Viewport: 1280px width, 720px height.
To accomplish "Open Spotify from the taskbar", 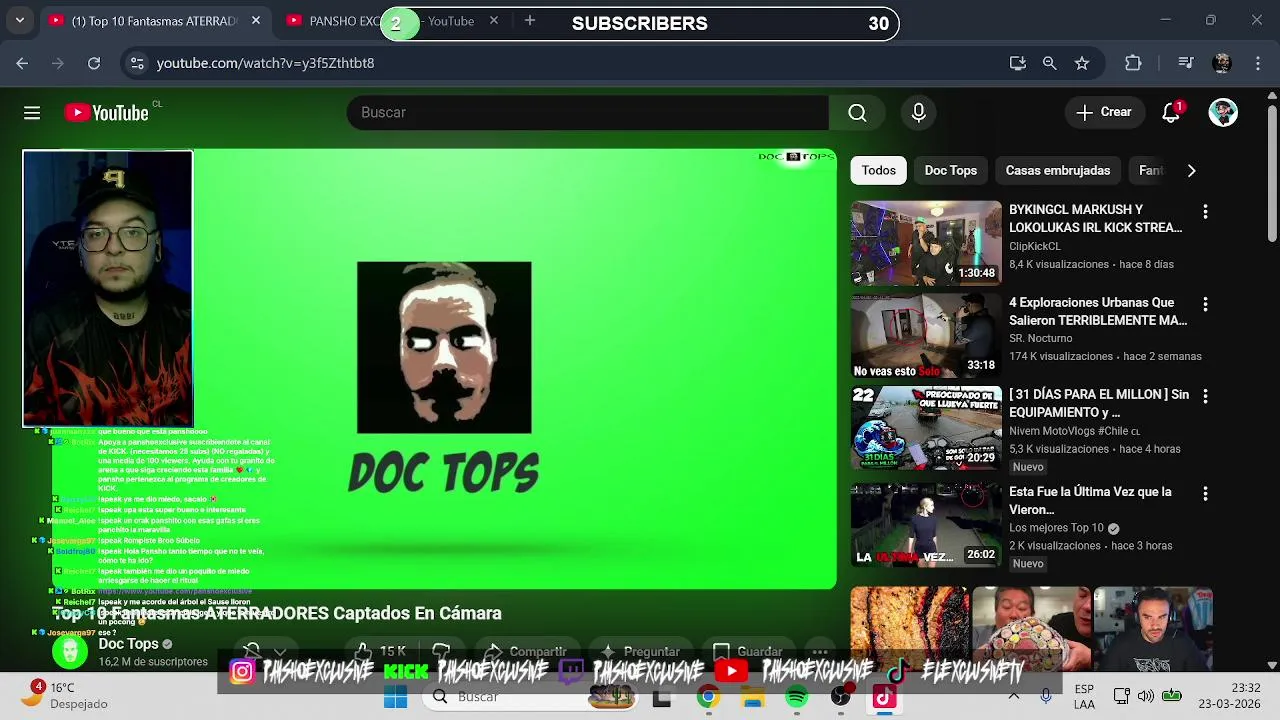I will (x=797, y=697).
